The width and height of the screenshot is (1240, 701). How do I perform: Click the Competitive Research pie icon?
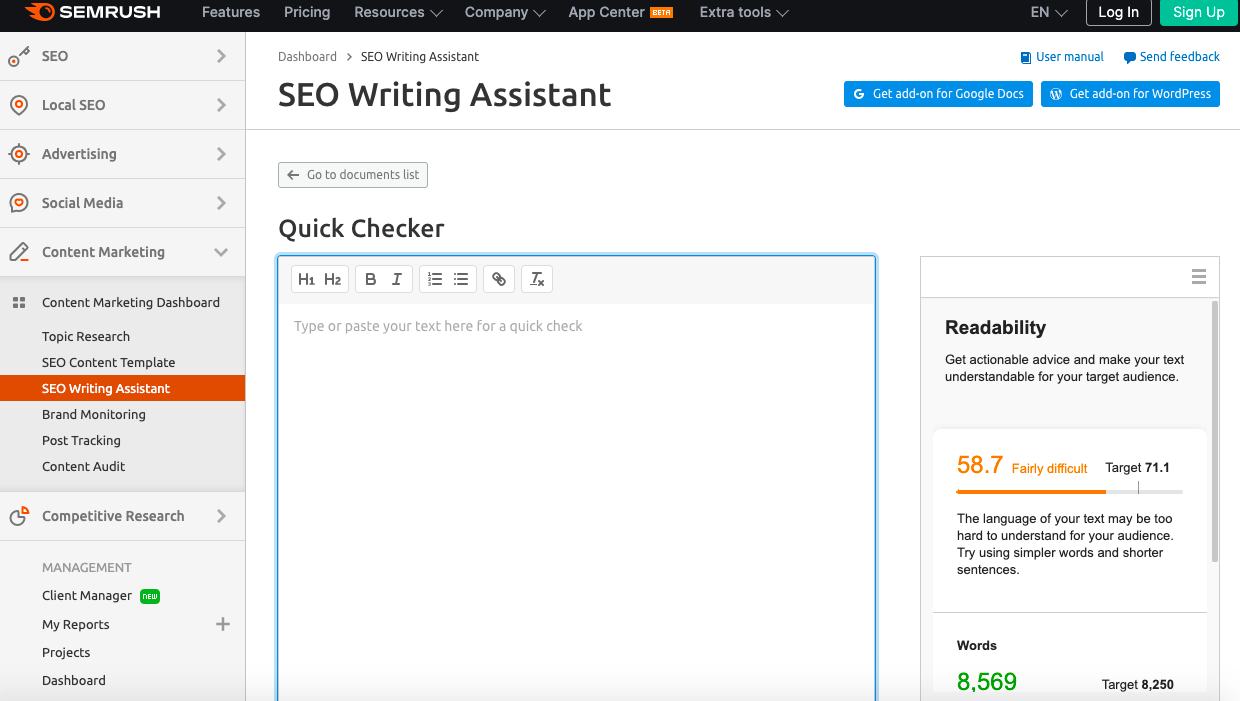click(19, 516)
